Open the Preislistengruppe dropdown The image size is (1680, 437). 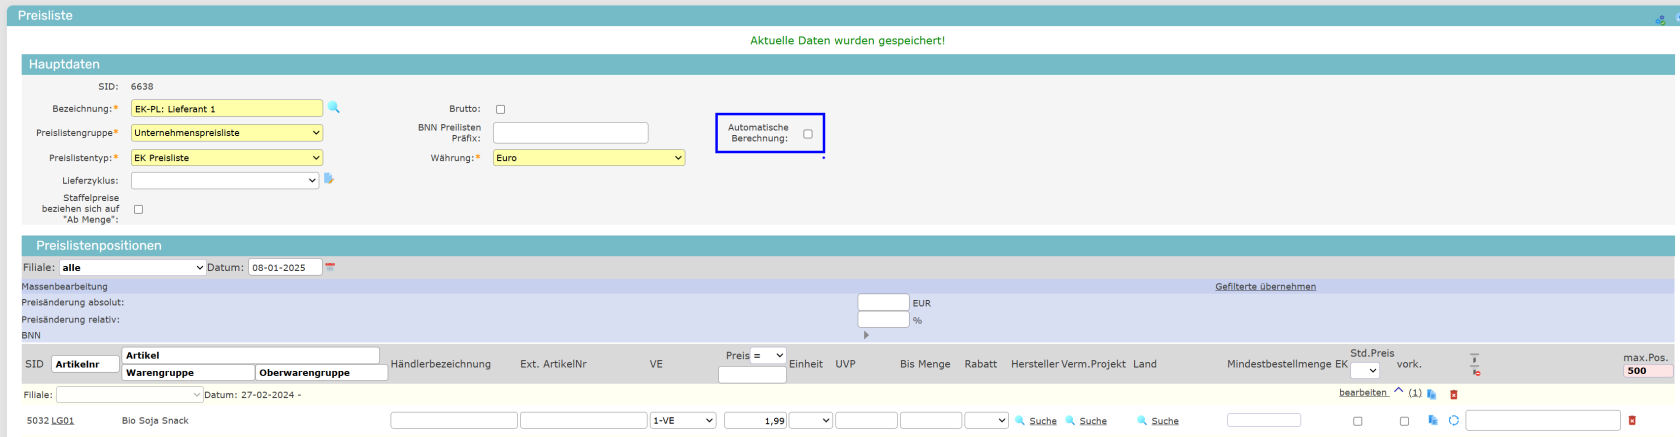click(227, 133)
